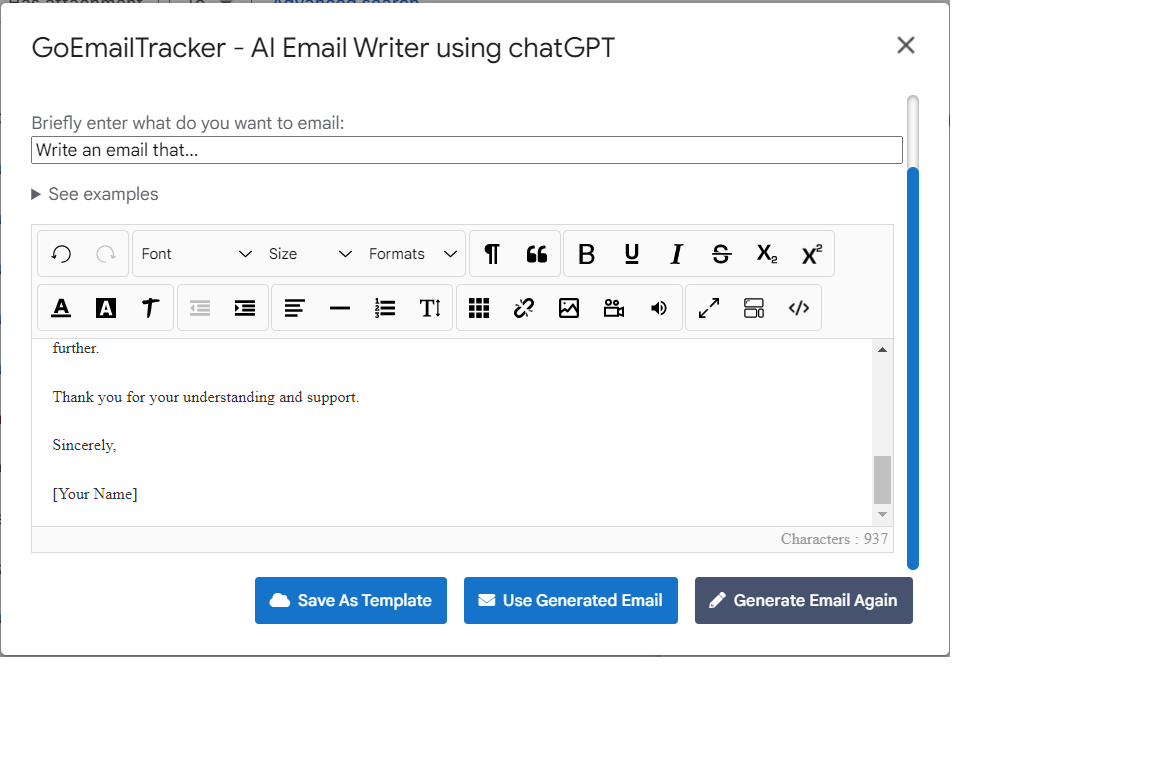Open the Formats dropdown
The height and width of the screenshot is (772, 1160).
pyautogui.click(x=415, y=253)
